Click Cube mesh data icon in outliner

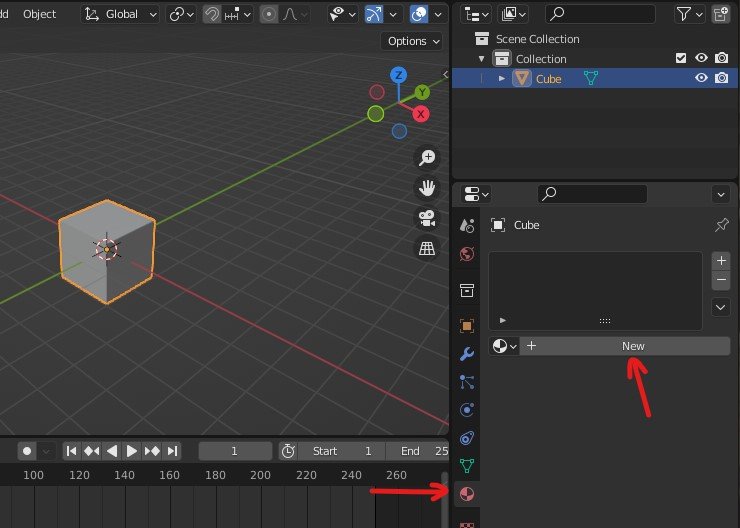[590, 78]
